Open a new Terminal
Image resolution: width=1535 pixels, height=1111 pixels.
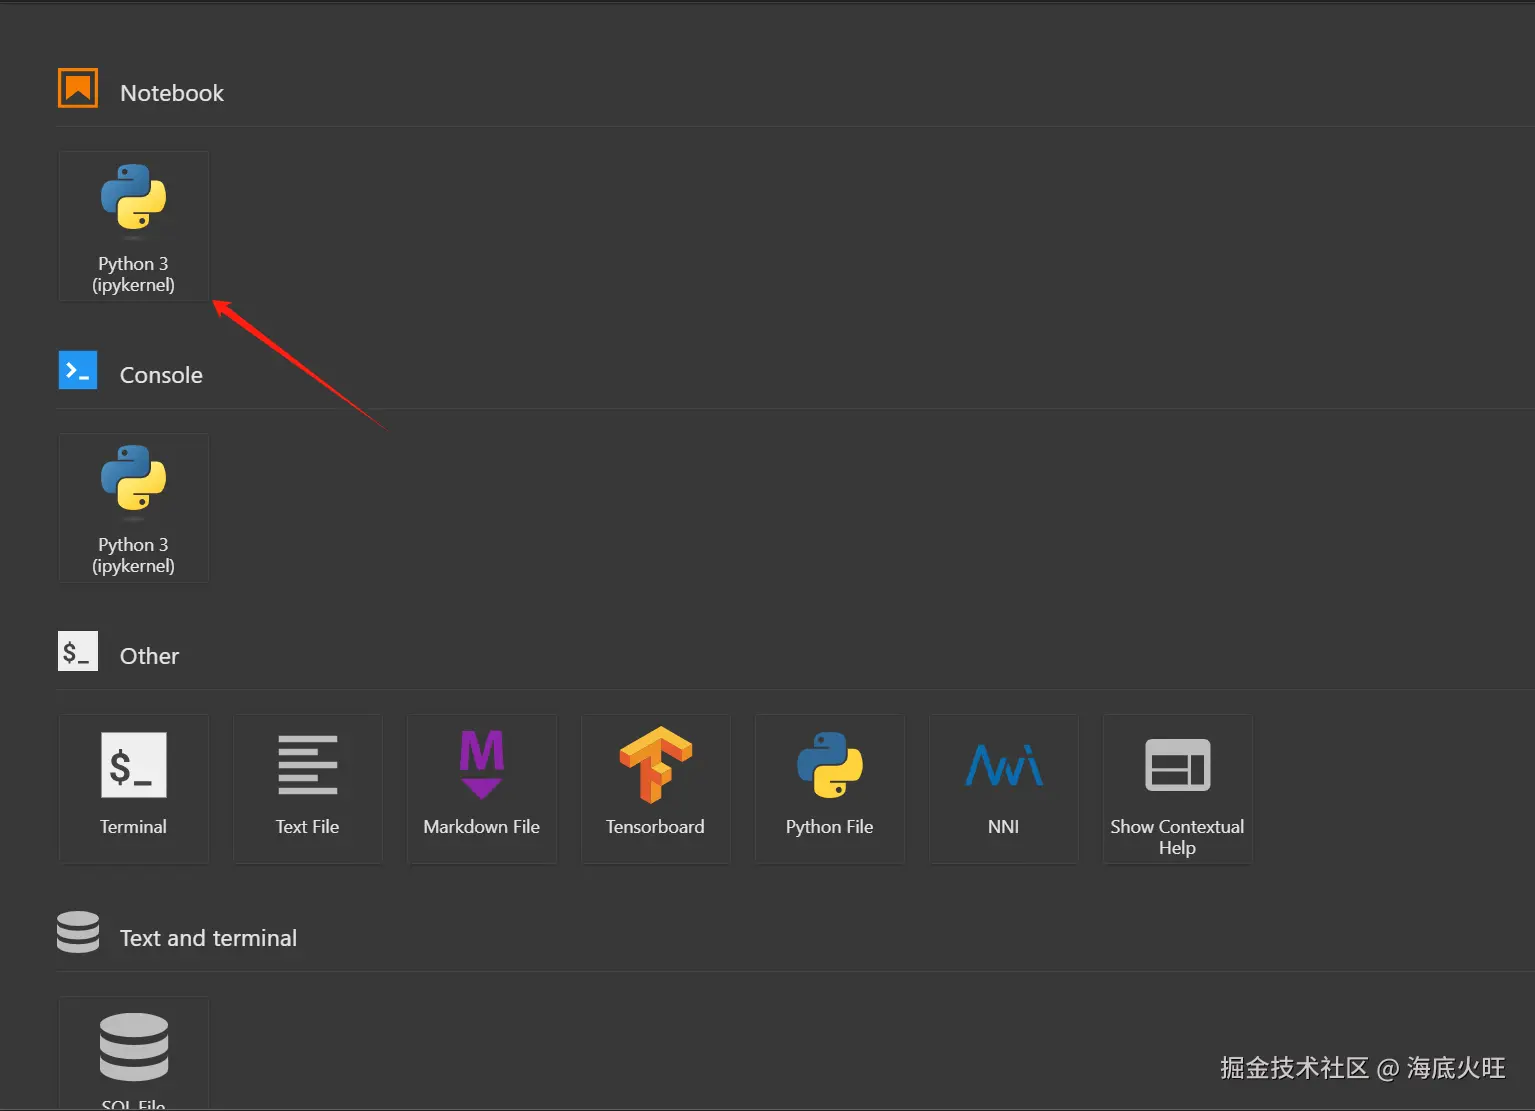(134, 789)
